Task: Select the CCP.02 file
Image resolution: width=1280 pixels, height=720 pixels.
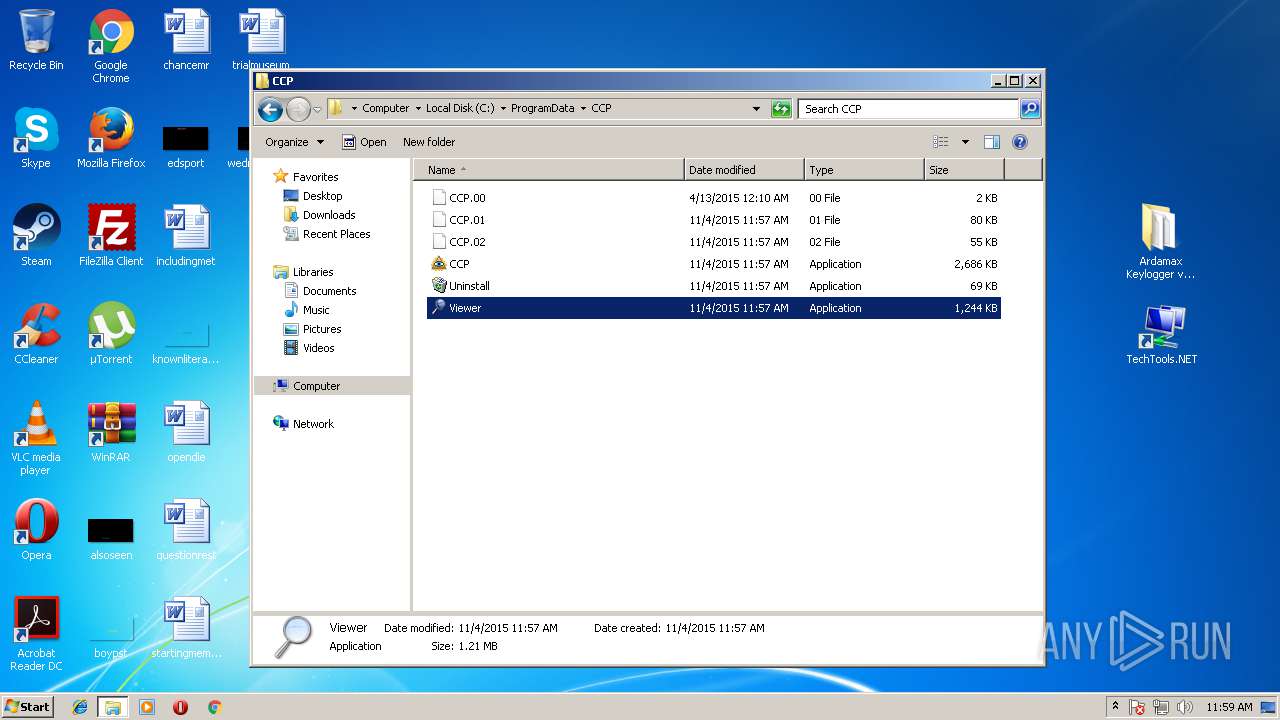Action: click(x=714, y=242)
